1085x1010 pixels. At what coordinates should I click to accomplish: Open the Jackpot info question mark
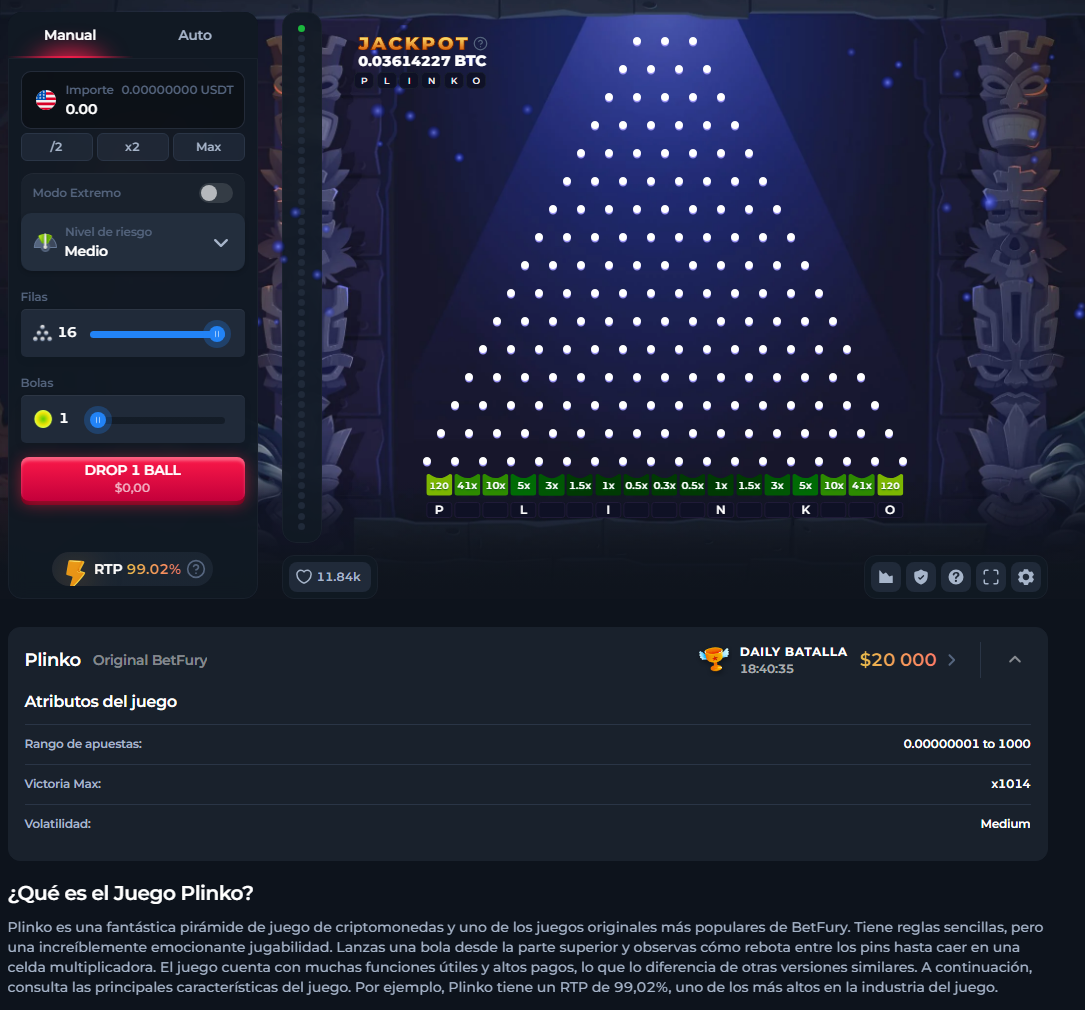pos(481,44)
